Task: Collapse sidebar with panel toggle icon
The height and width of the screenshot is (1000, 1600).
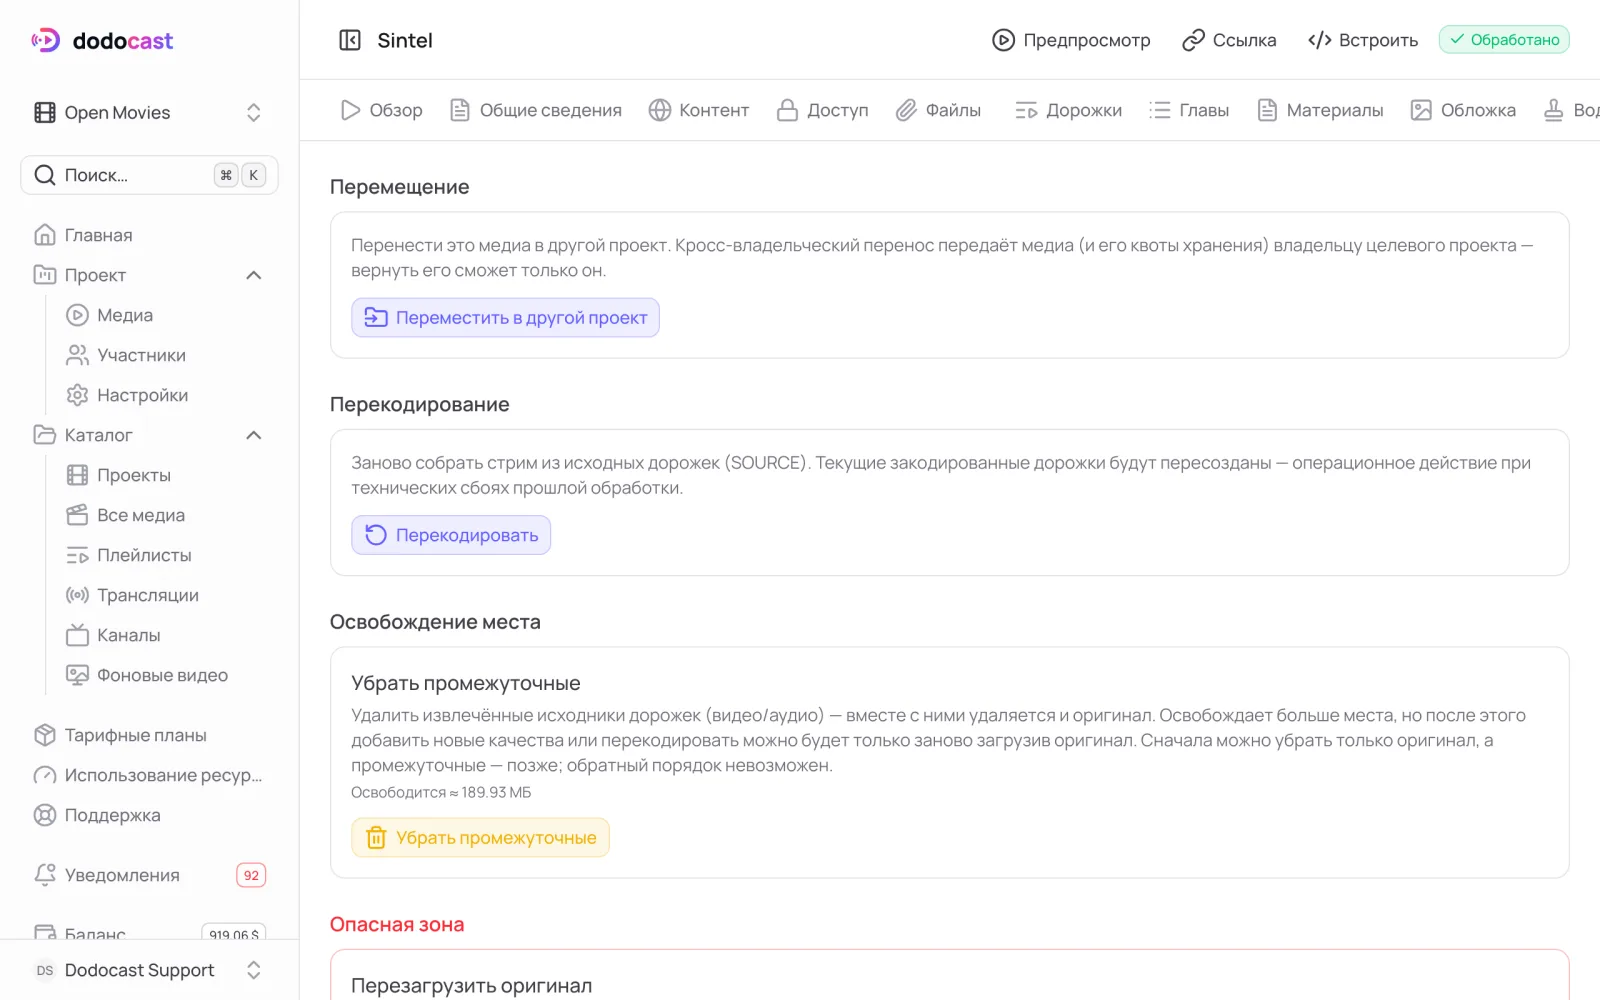Action: [350, 40]
